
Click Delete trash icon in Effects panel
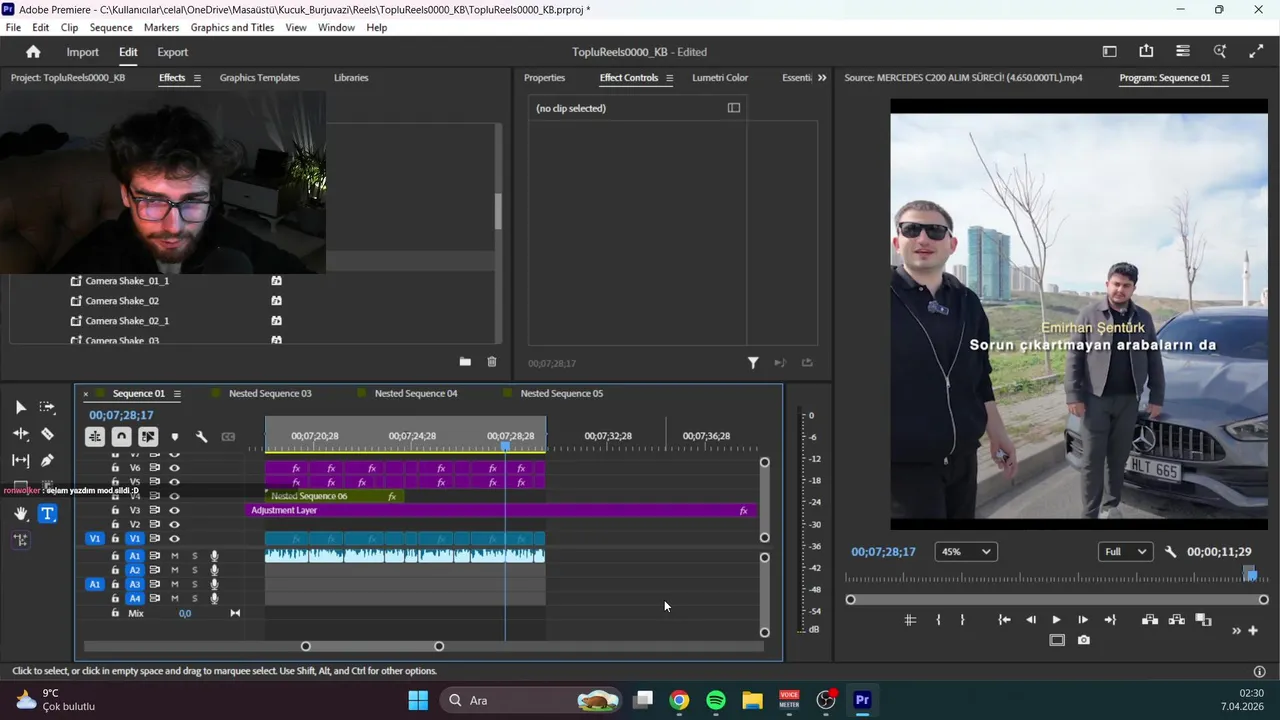tap(492, 362)
